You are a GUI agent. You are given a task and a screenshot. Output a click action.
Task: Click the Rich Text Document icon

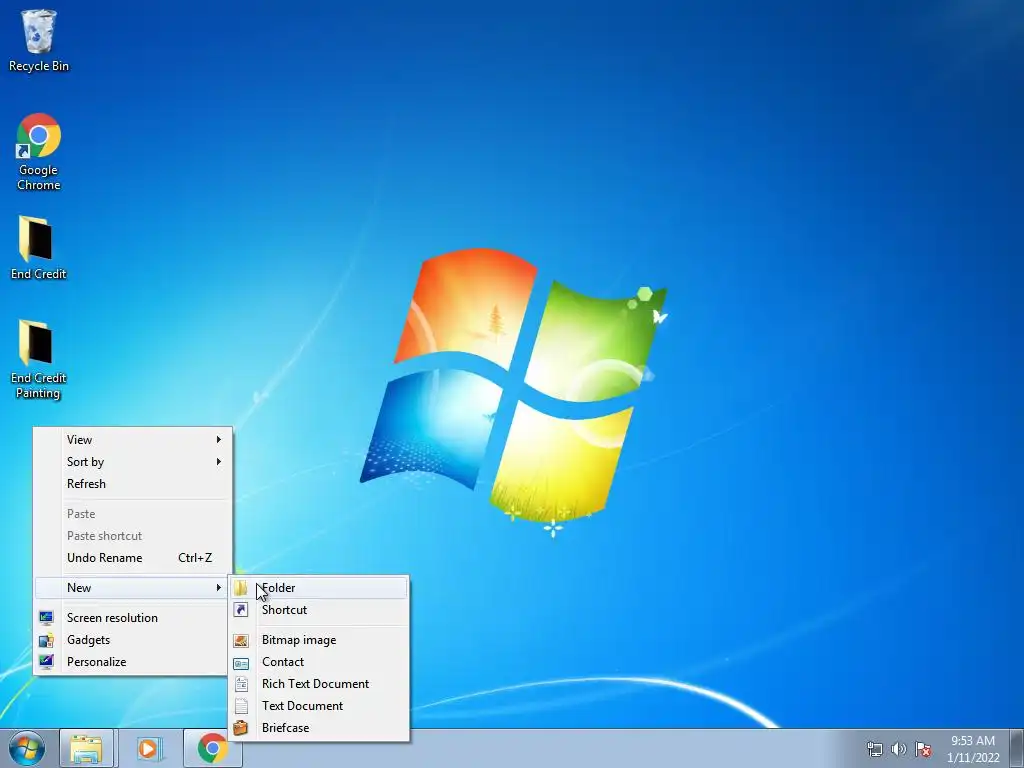tap(241, 684)
